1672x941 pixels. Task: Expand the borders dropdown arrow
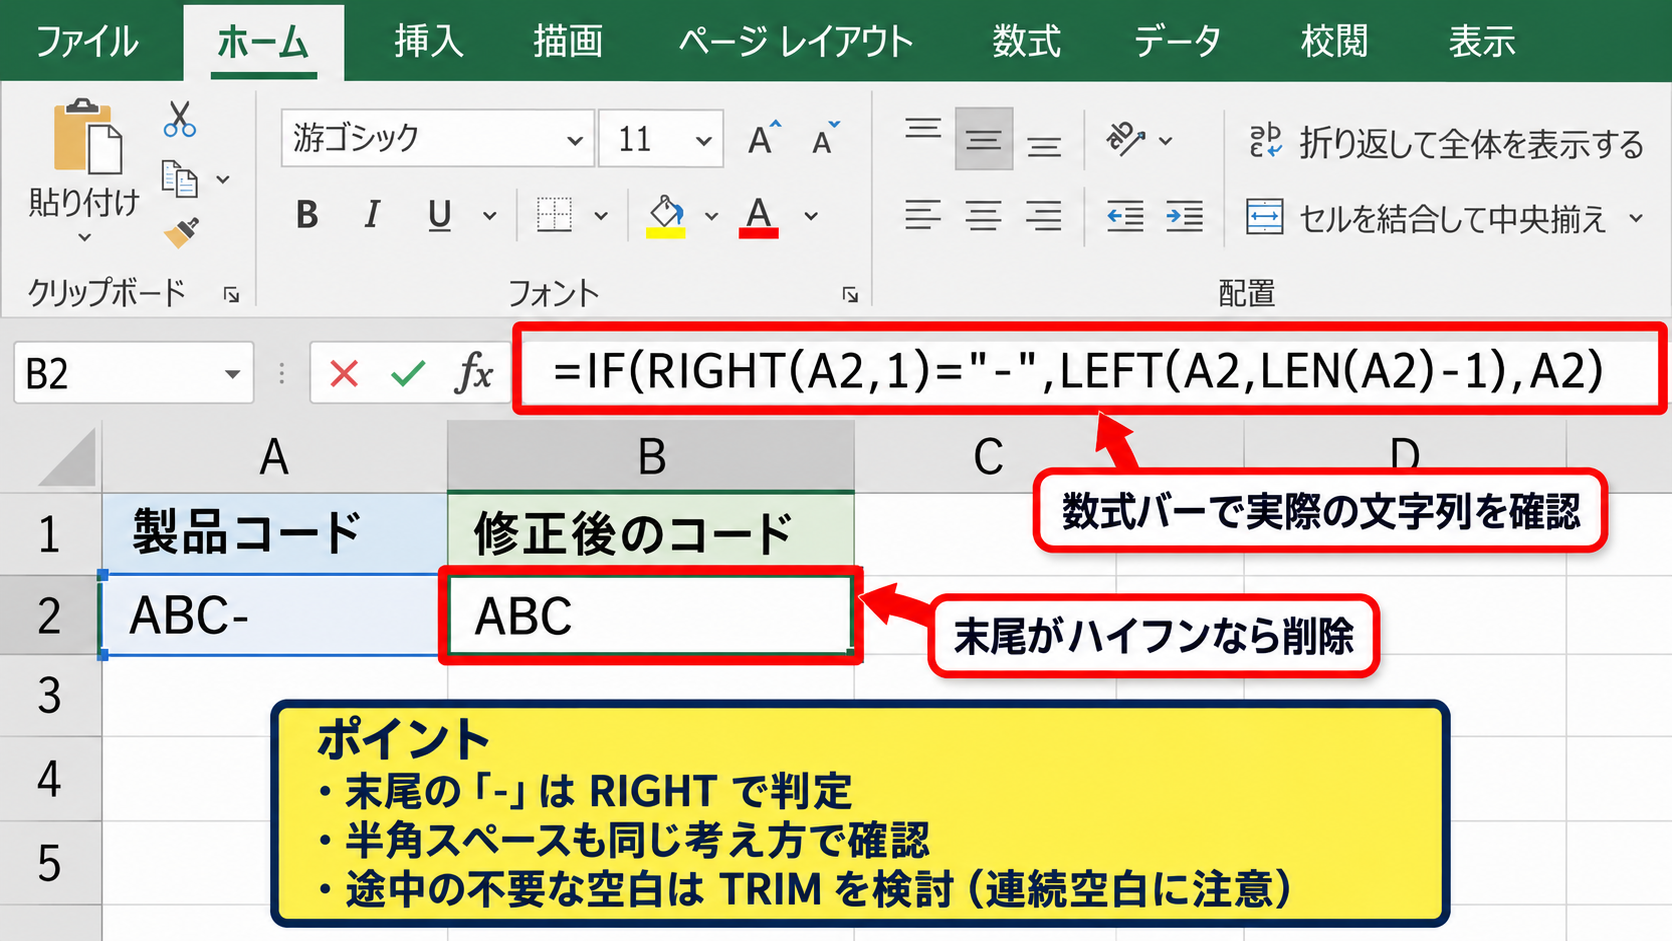click(601, 215)
